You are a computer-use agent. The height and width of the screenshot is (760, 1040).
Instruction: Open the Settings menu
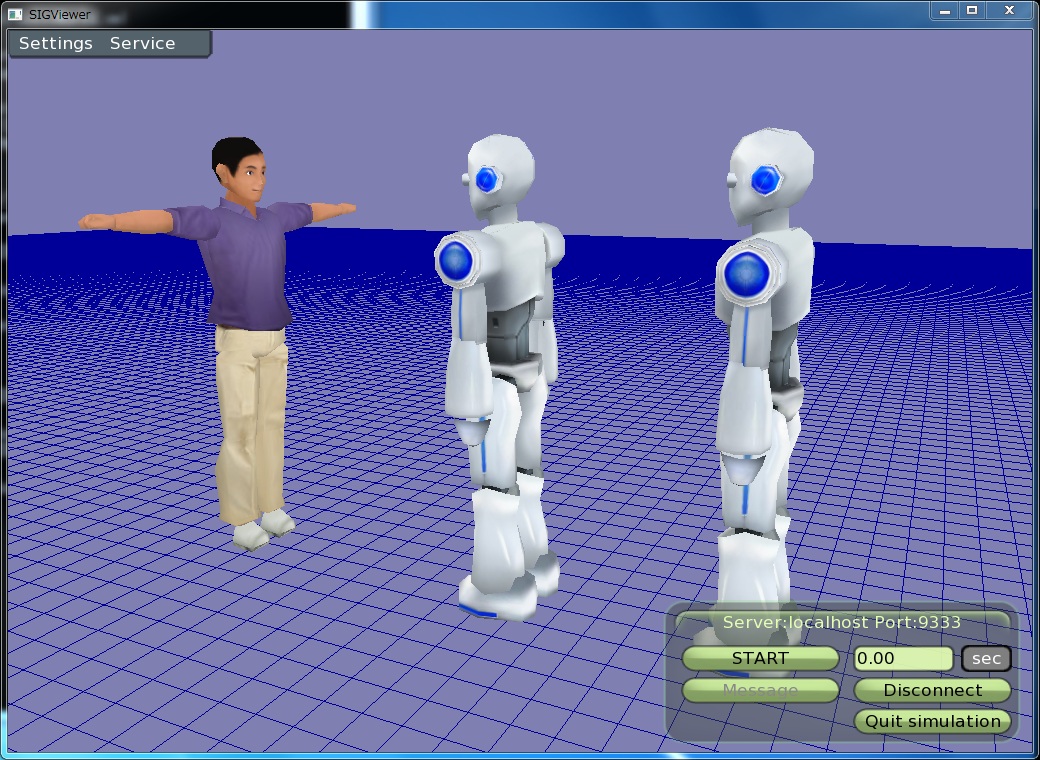click(56, 44)
